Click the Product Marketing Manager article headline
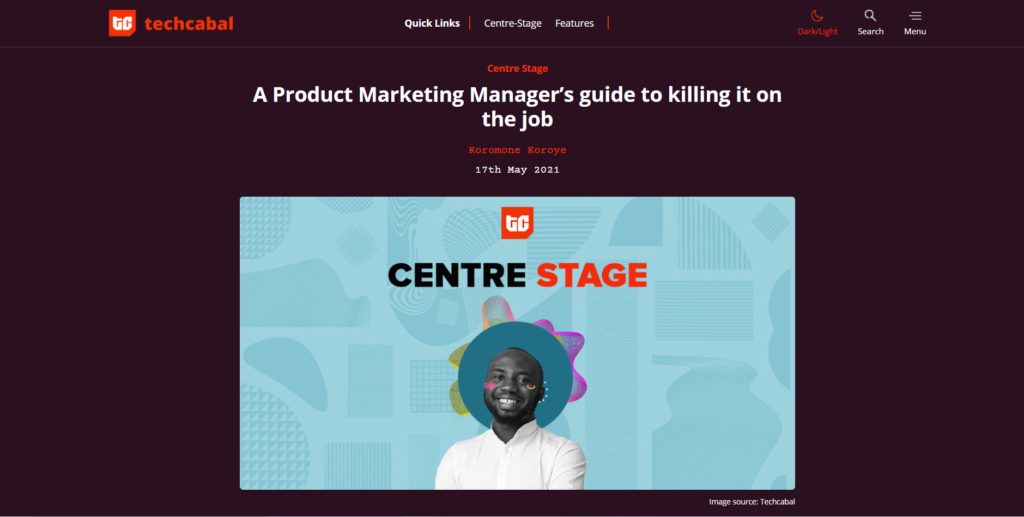 coord(517,107)
